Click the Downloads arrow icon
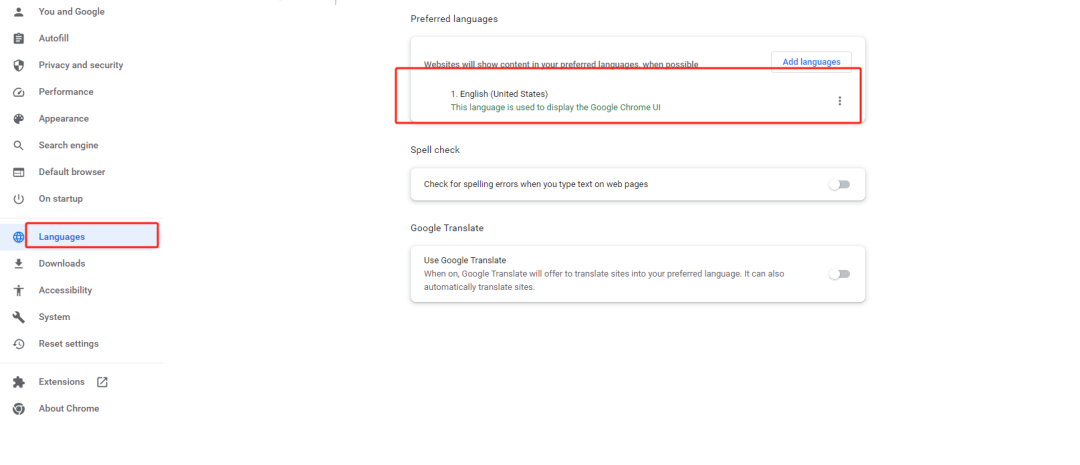1080x465 pixels. 19,264
